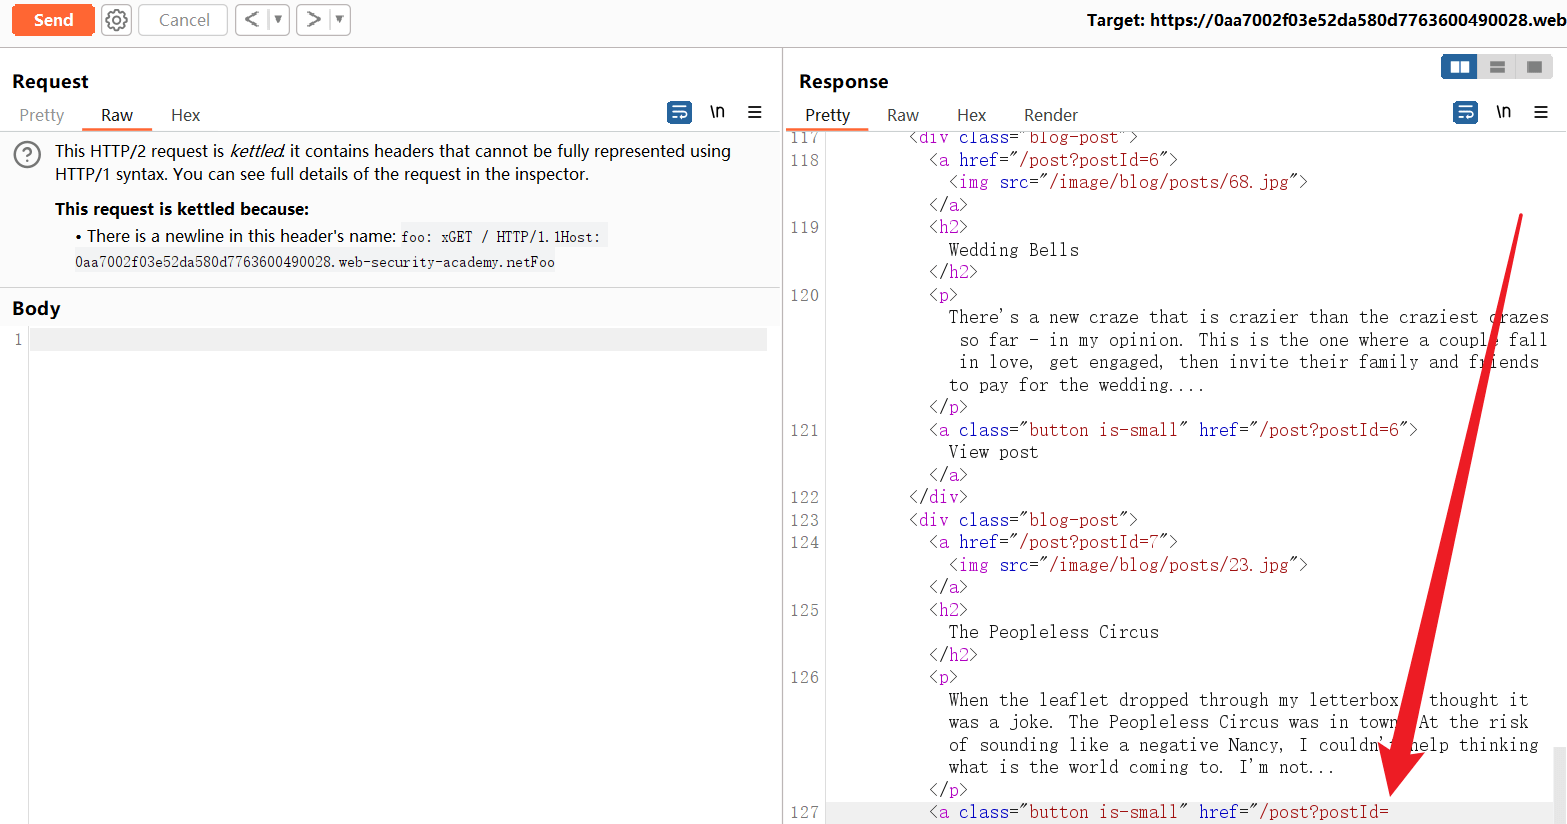Click 'Wedding Bells' text in response

click(x=1014, y=250)
